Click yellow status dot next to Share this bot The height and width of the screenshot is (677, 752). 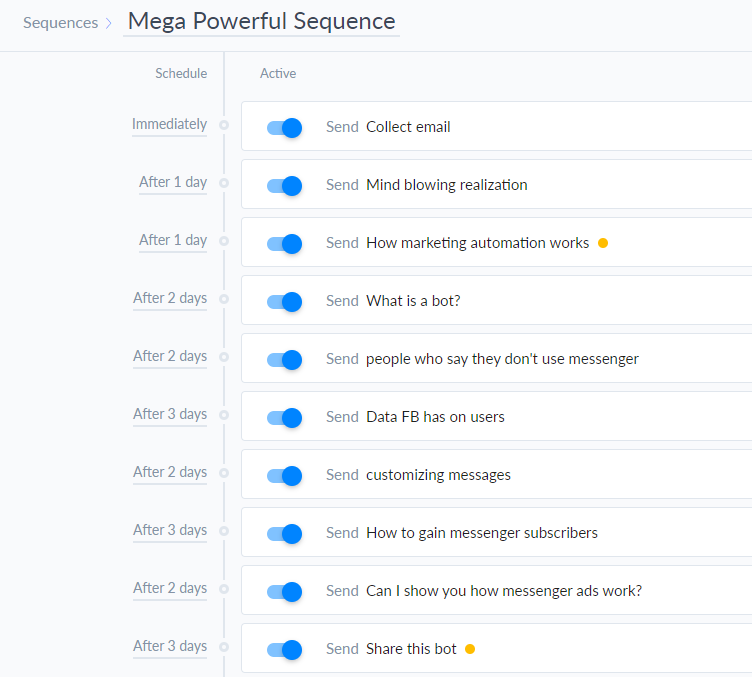coord(470,649)
